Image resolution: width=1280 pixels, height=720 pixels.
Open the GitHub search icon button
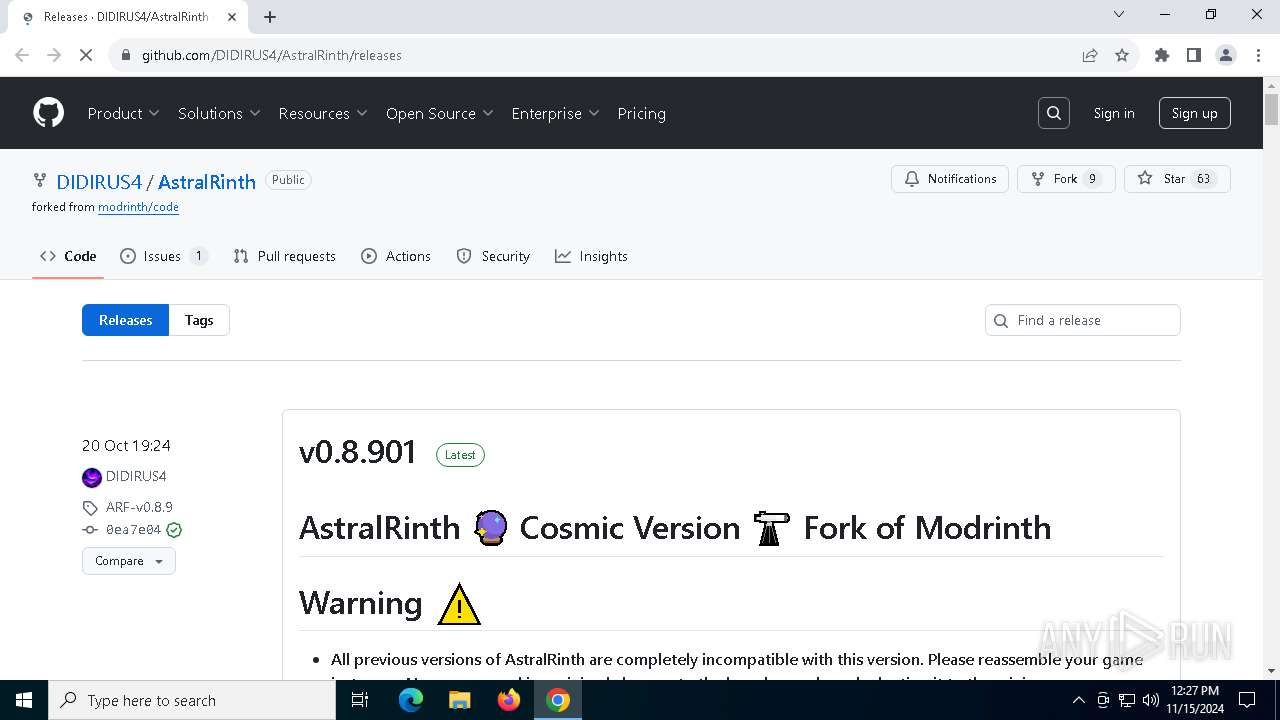point(1054,113)
